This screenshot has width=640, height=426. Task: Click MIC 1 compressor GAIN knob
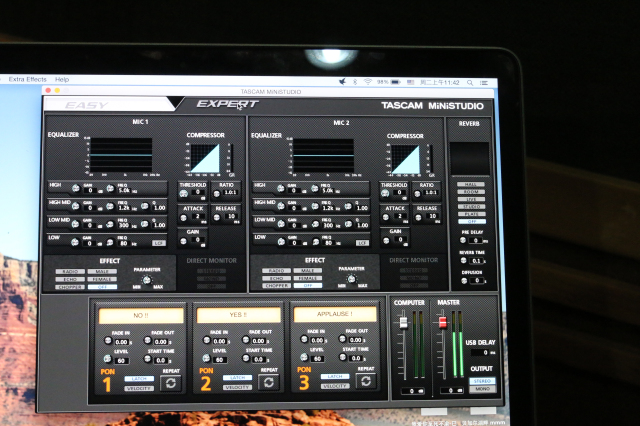coord(184,241)
